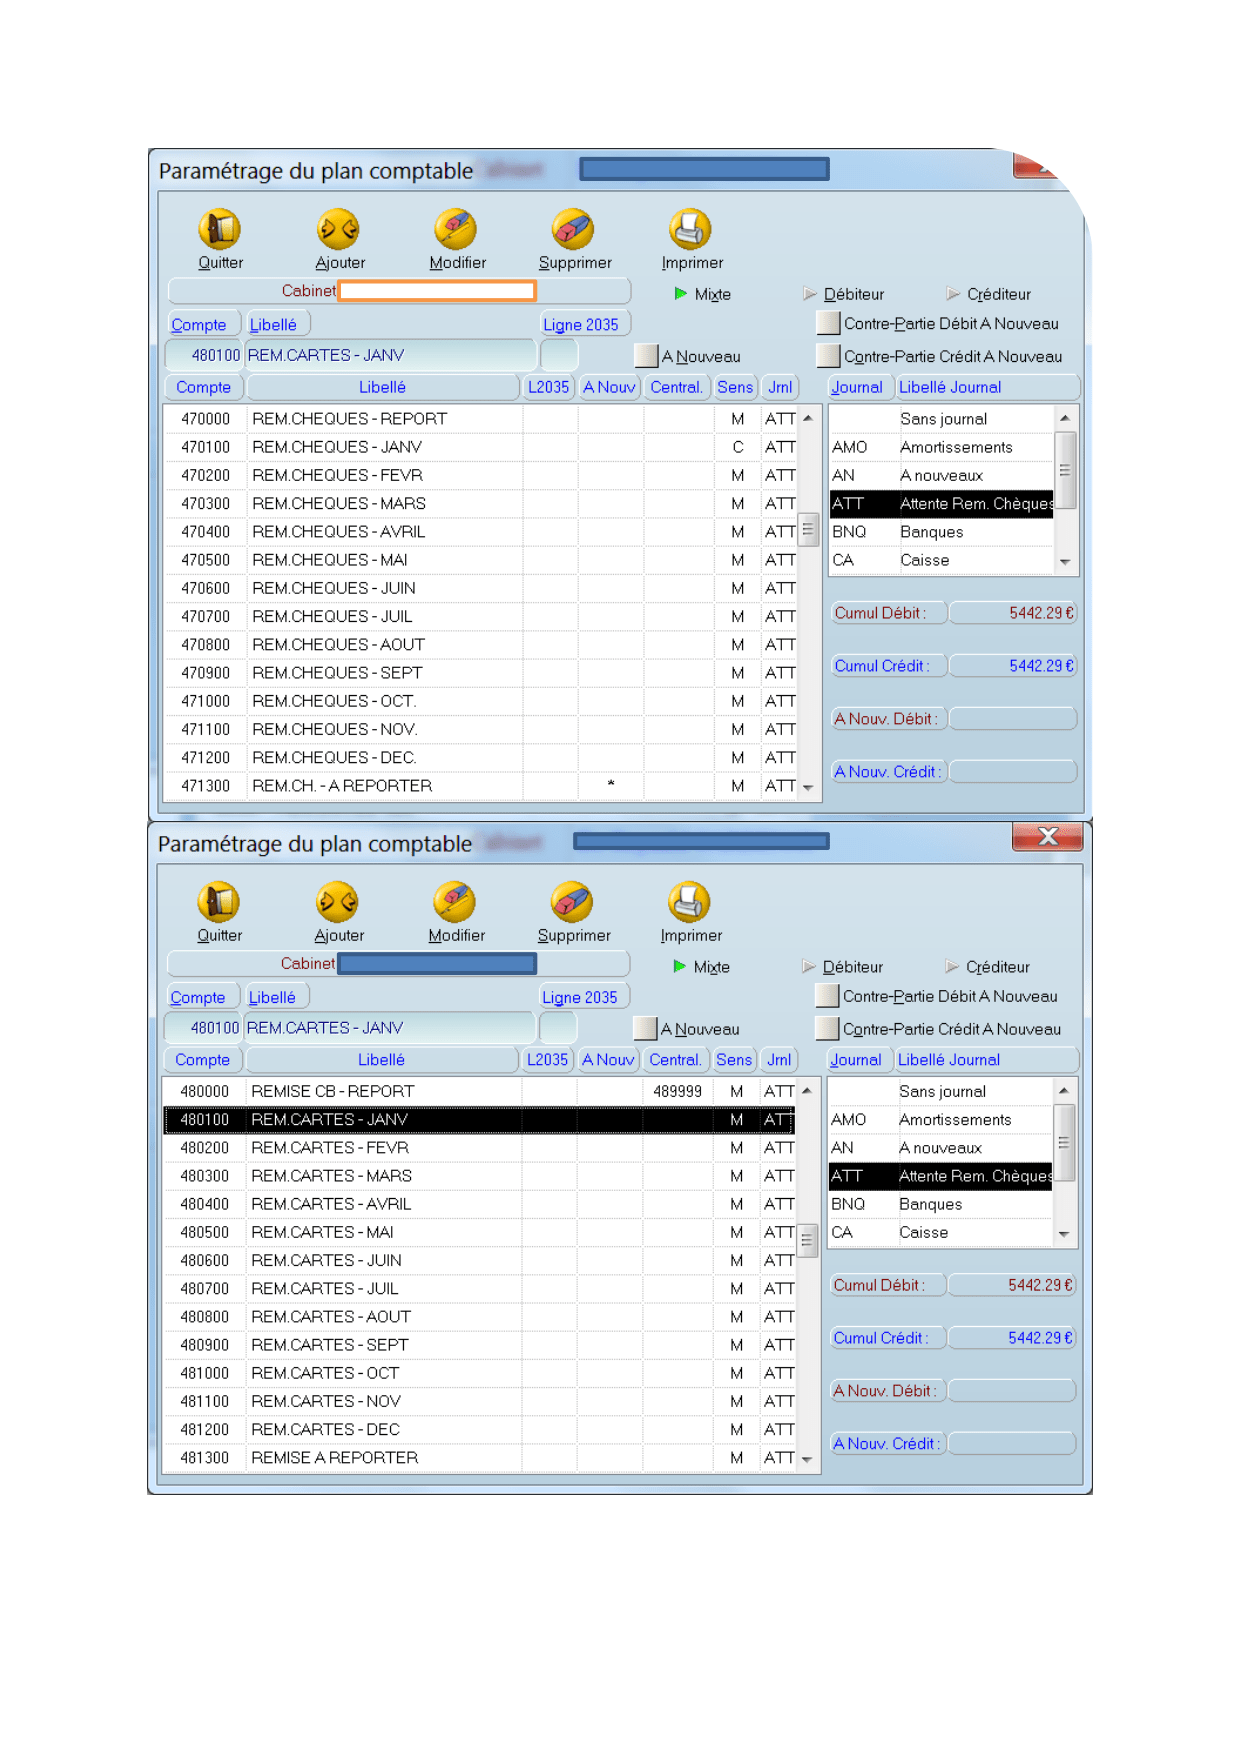Image resolution: width=1240 pixels, height=1755 pixels.
Task: Check Contre-Partie Débit A Nouveau in the upper window
Action: tap(828, 324)
